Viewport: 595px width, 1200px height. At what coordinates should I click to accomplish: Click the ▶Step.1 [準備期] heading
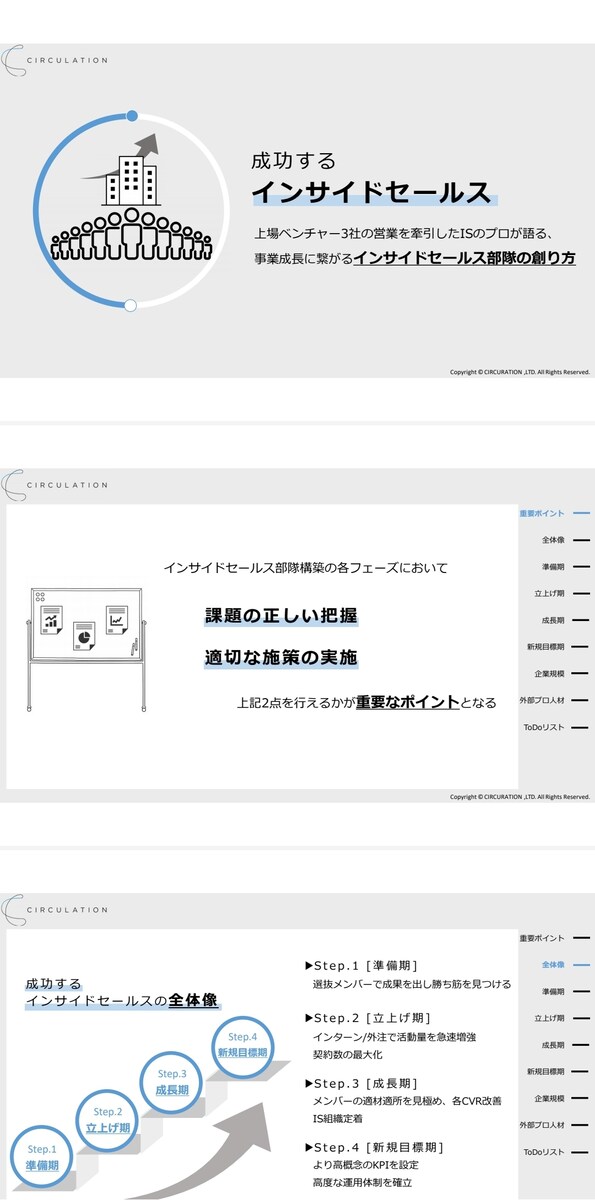click(x=361, y=966)
